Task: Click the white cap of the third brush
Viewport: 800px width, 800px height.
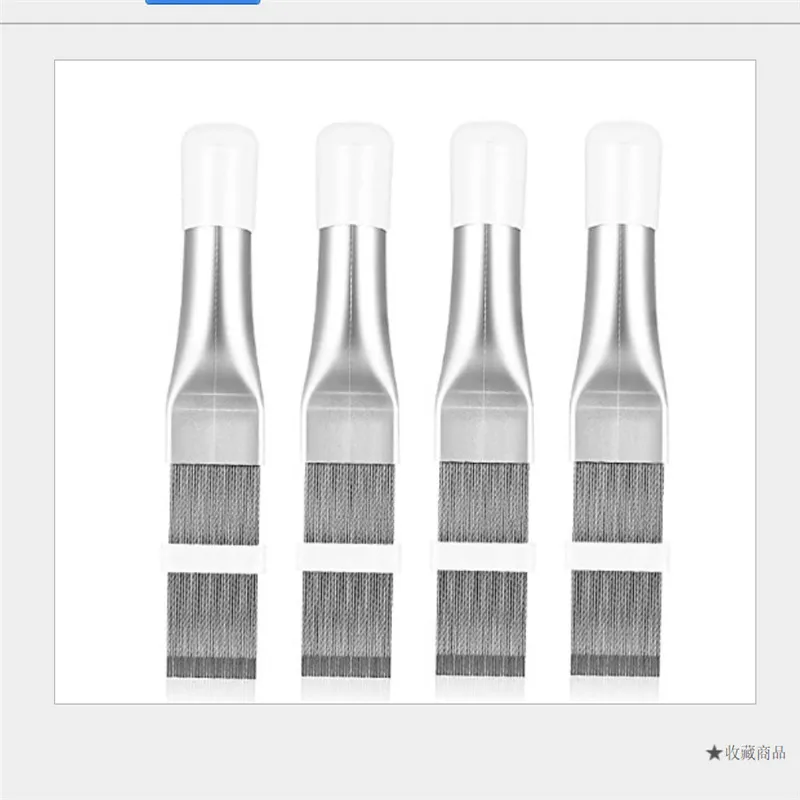Action: coord(488,174)
